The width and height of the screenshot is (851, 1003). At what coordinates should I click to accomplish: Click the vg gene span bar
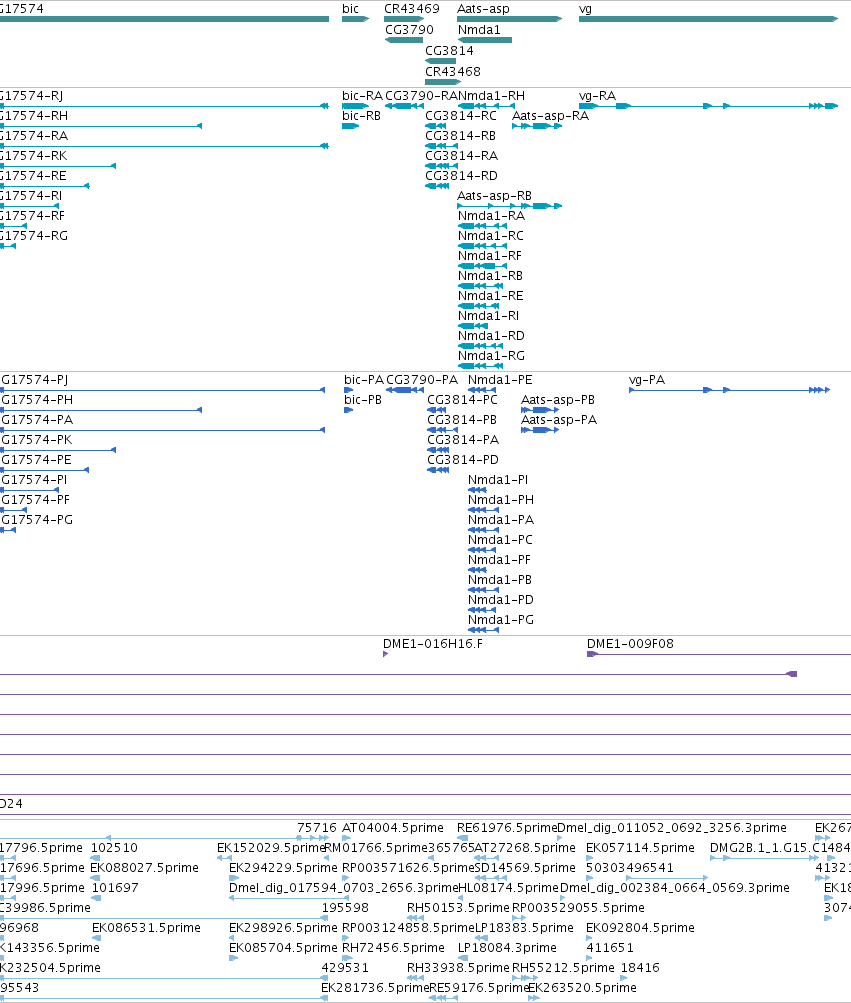708,19
